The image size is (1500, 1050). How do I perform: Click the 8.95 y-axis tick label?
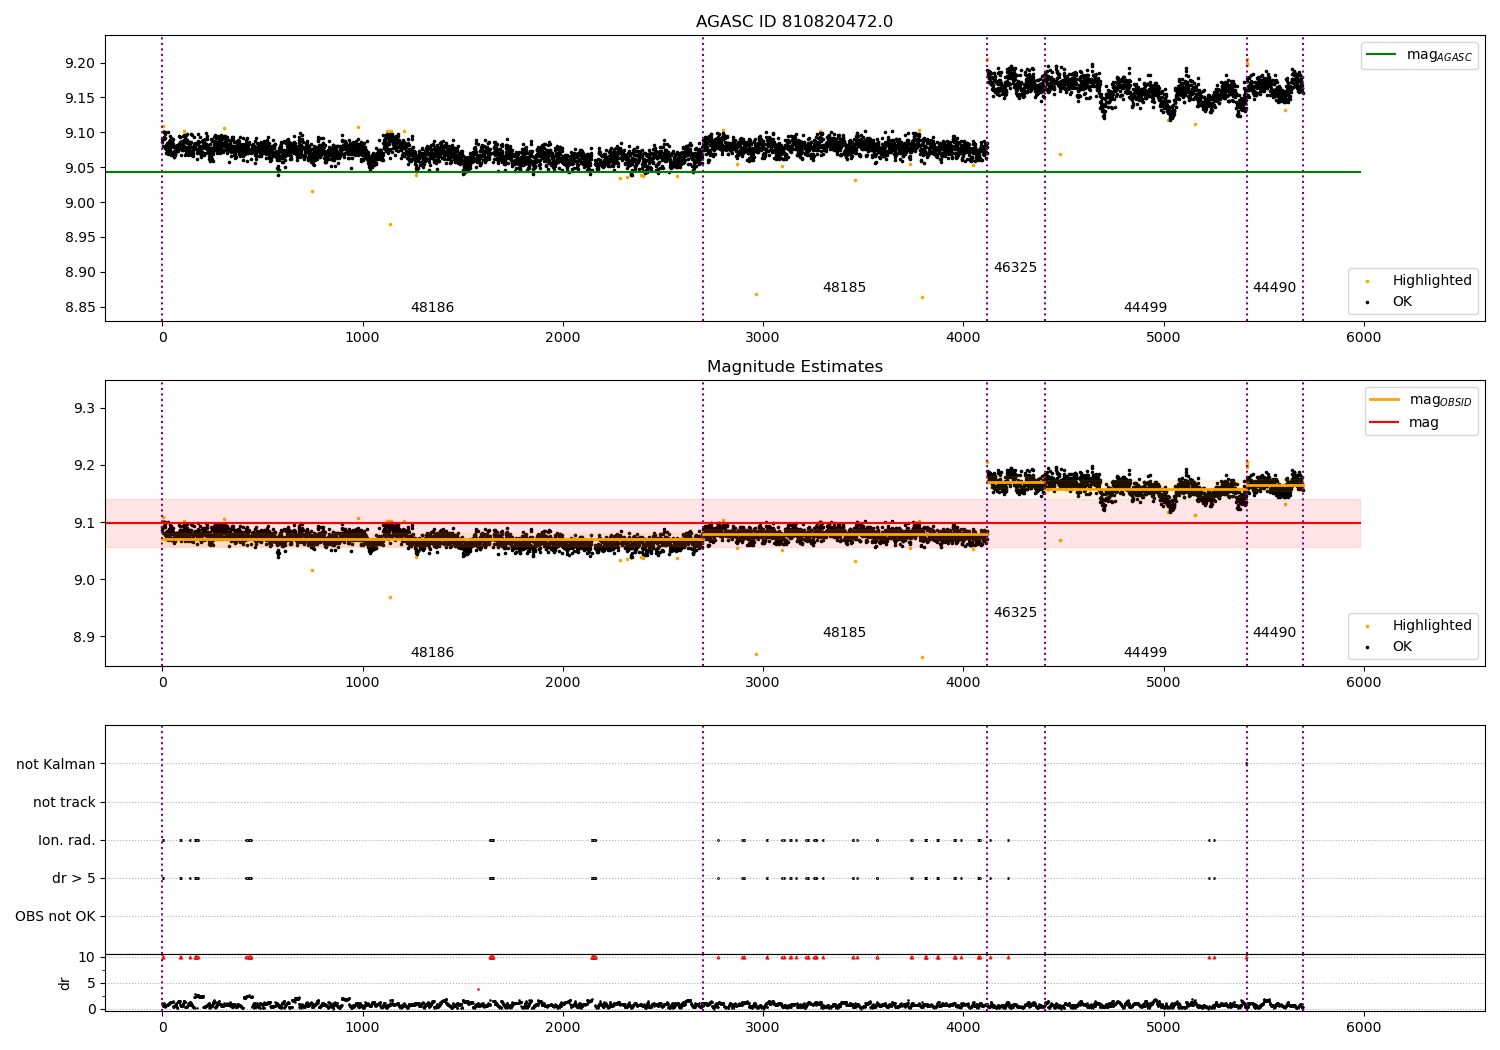point(79,238)
